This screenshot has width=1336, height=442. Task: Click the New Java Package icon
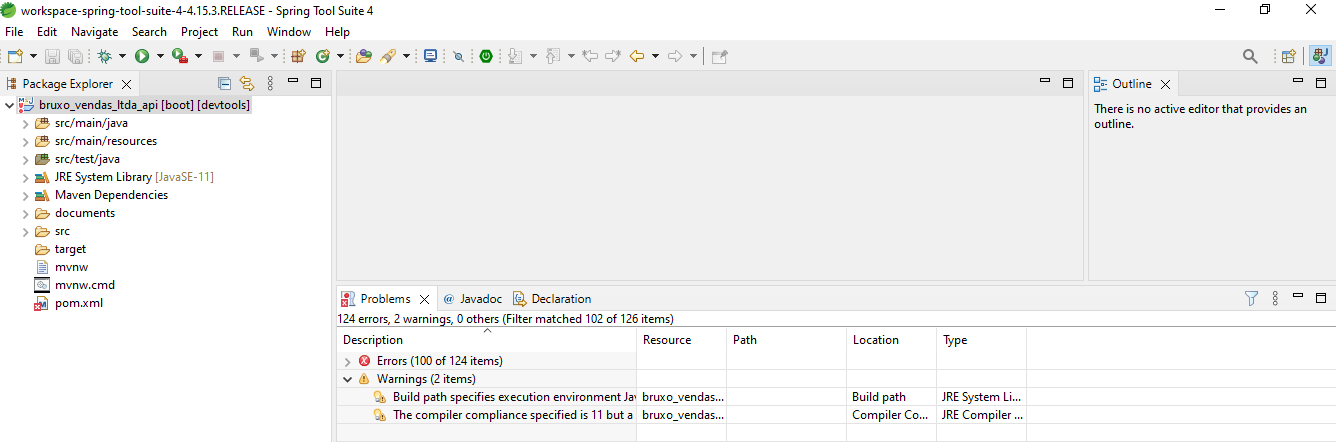pos(298,56)
